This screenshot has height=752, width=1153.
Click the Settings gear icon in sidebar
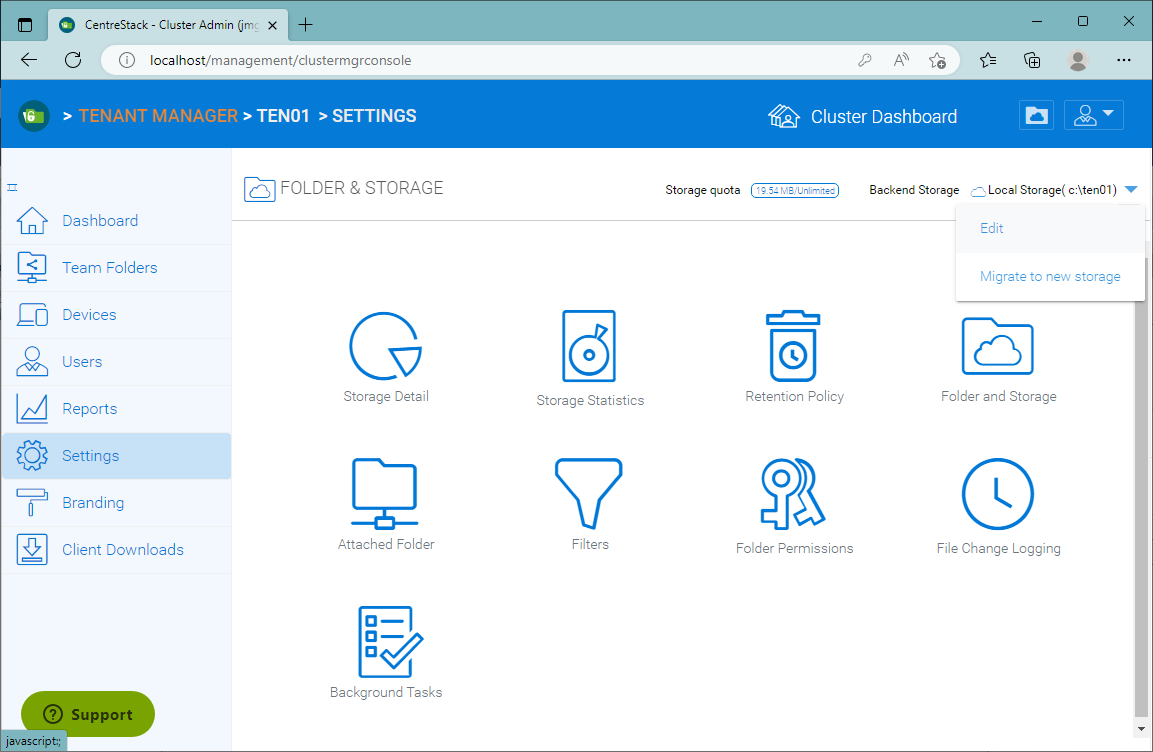pos(32,456)
